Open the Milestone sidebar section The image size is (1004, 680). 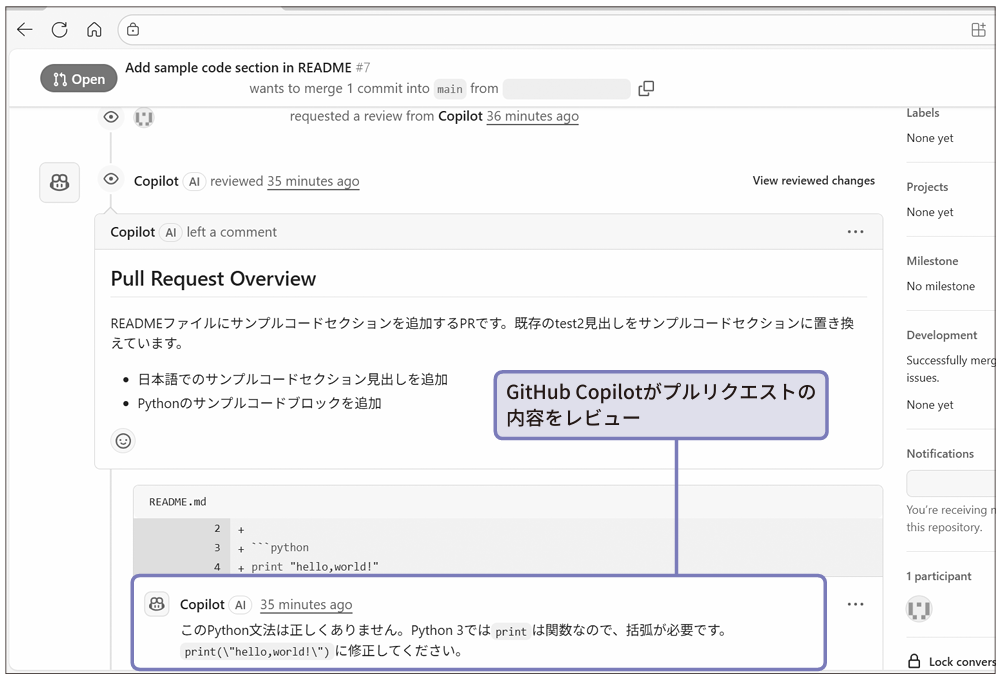(x=932, y=261)
